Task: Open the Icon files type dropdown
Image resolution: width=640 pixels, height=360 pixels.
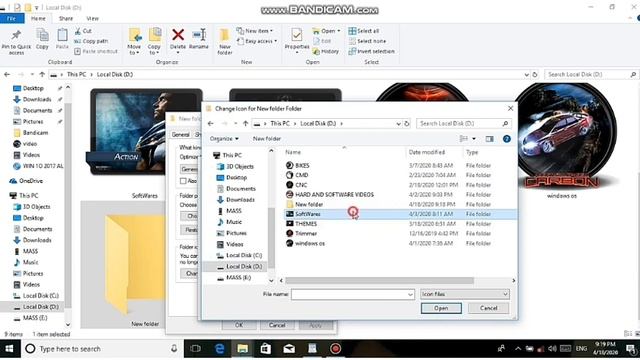Action: 464,294
